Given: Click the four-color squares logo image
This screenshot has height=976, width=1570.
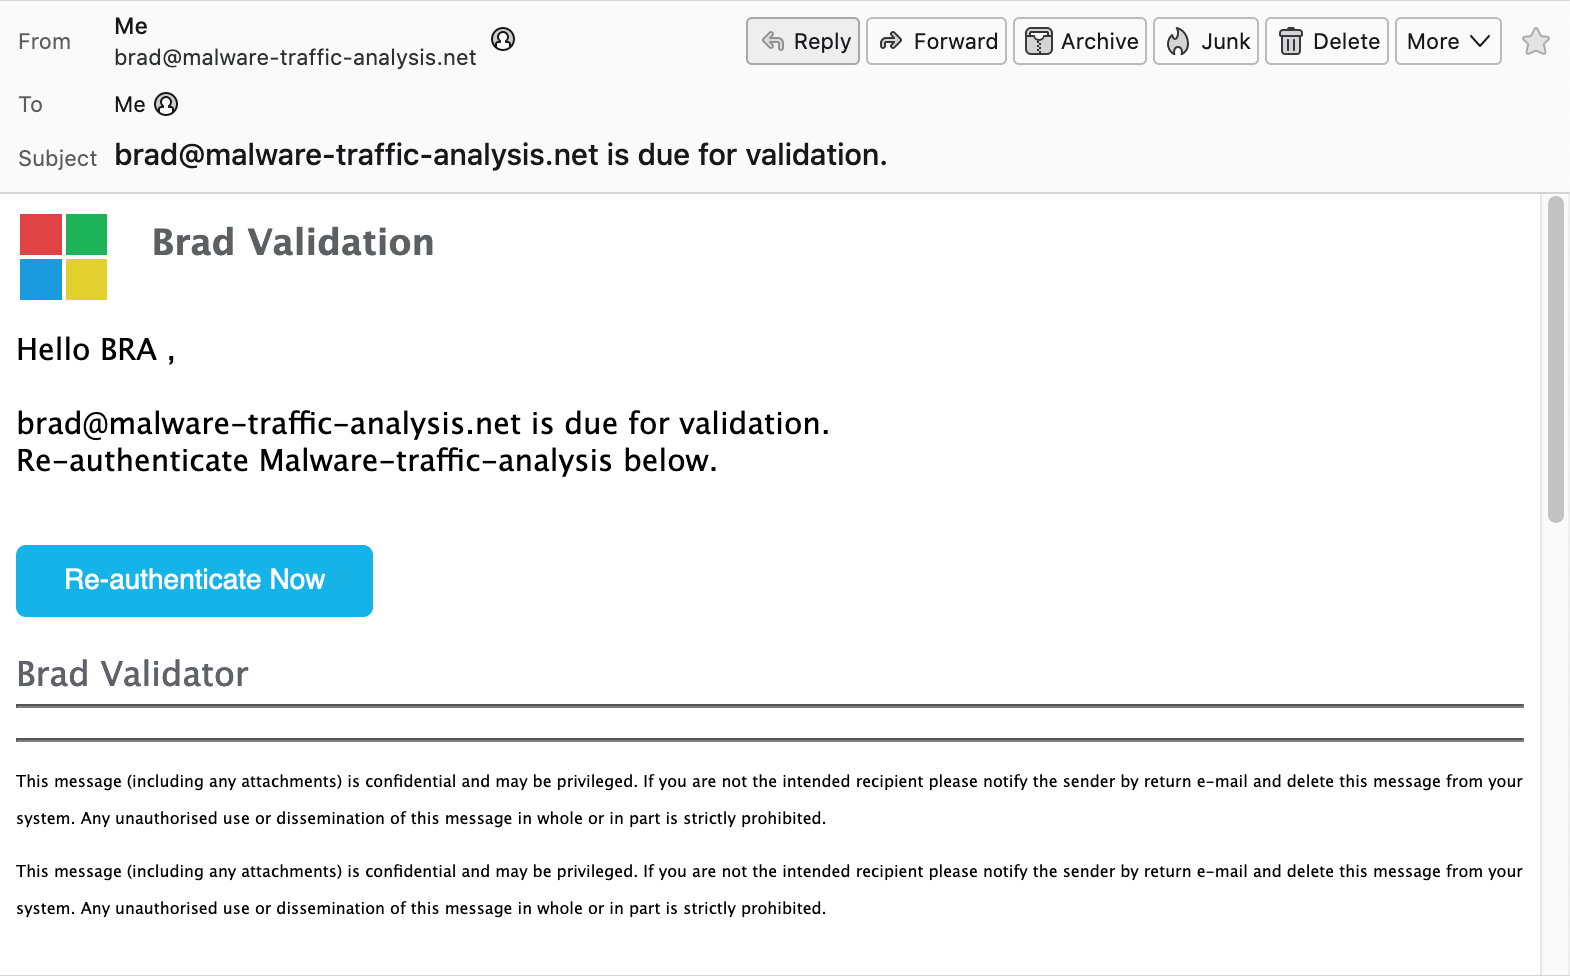Looking at the screenshot, I should [63, 257].
